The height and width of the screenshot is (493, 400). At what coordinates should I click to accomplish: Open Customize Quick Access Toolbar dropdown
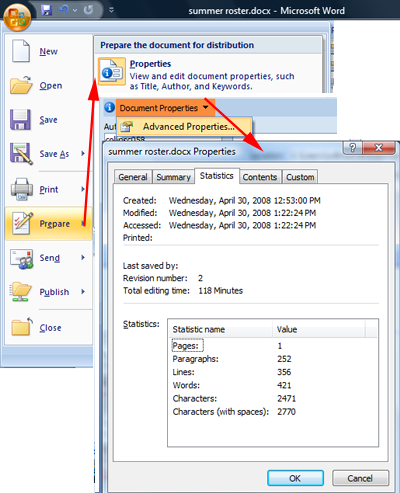point(111,10)
